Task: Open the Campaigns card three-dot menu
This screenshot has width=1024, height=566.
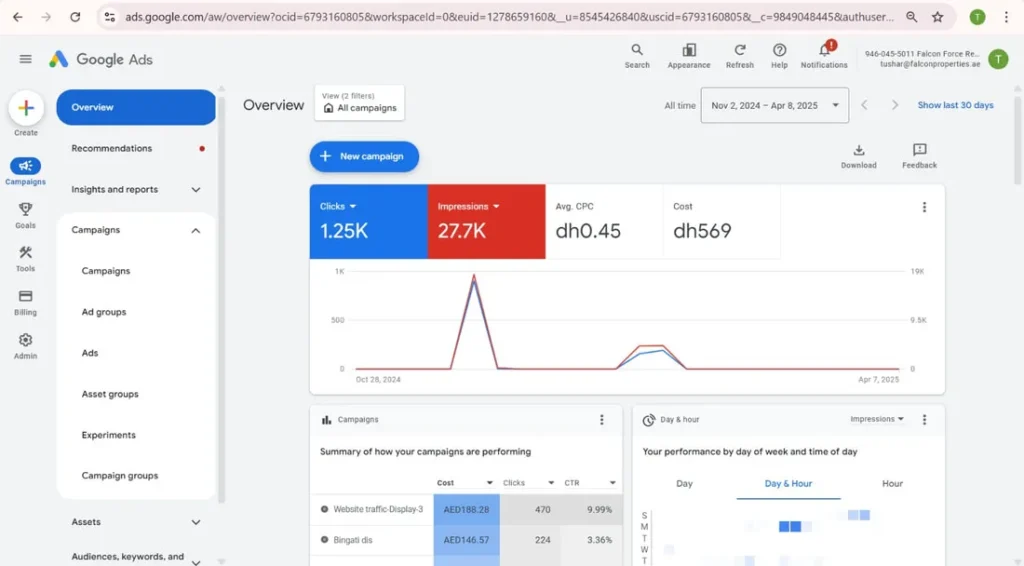Action: coord(601,420)
